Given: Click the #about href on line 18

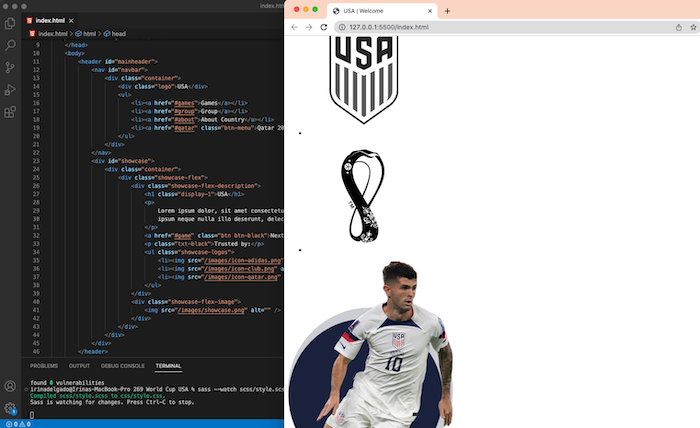Looking at the screenshot, I should point(185,120).
